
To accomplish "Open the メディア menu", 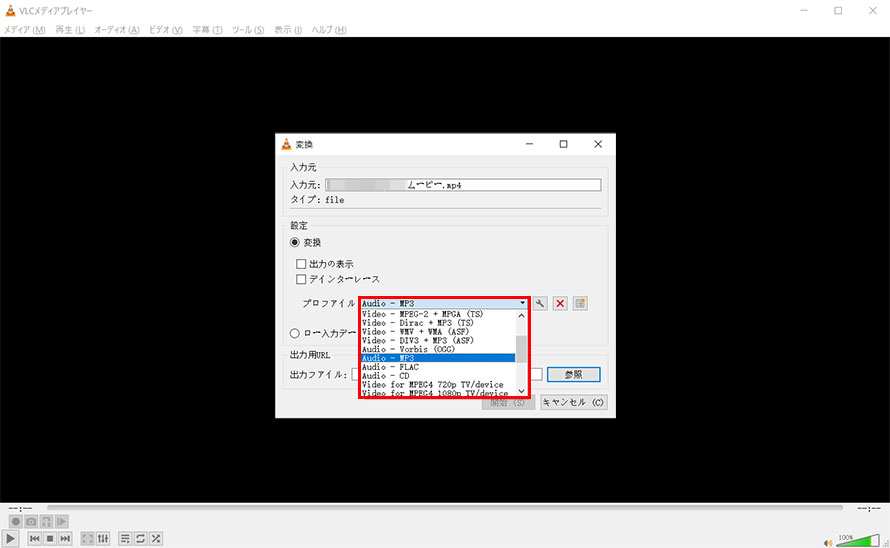I will 24,30.
